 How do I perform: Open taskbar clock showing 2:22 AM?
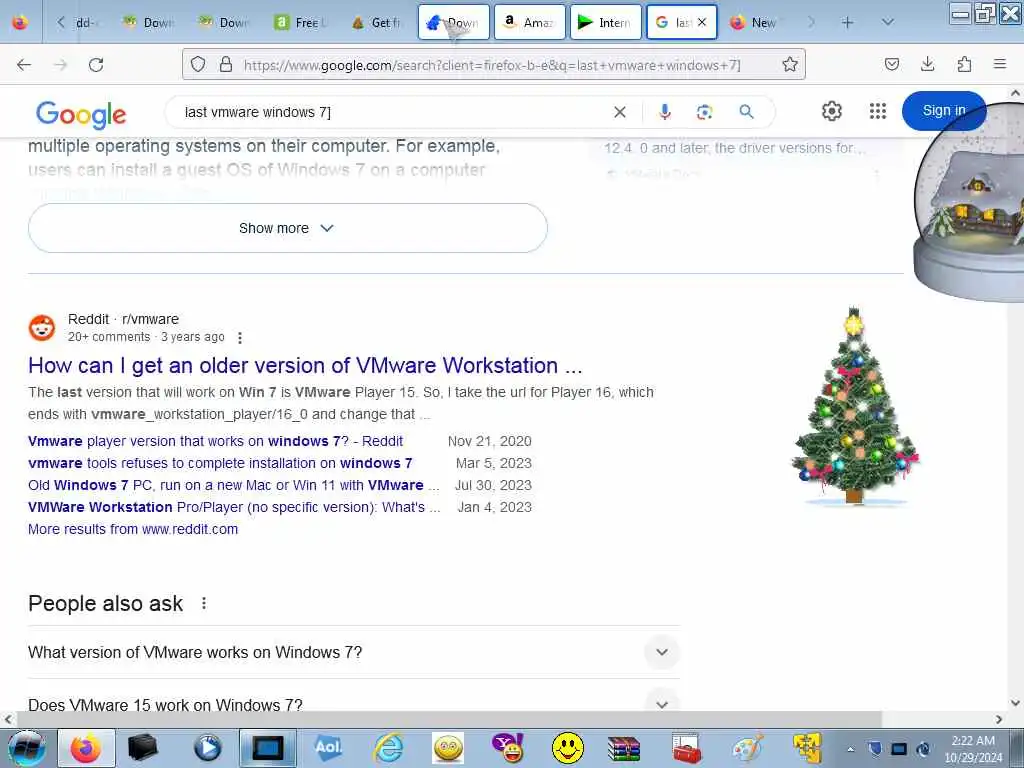973,749
